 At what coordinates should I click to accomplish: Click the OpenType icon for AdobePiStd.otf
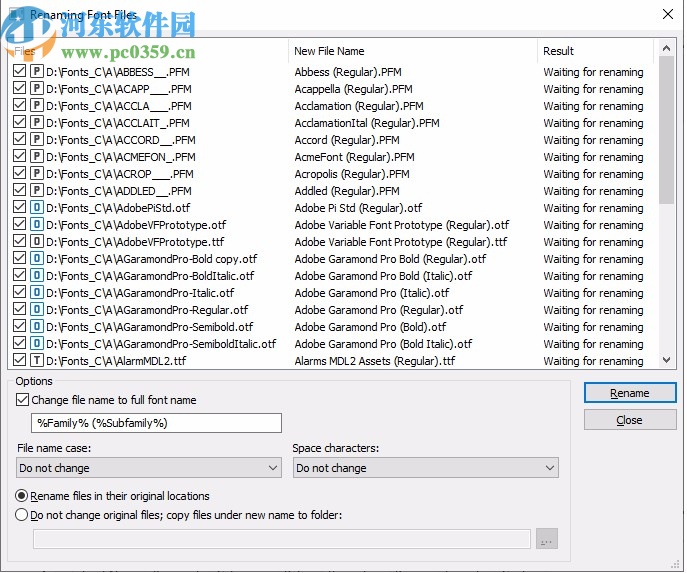point(37,208)
